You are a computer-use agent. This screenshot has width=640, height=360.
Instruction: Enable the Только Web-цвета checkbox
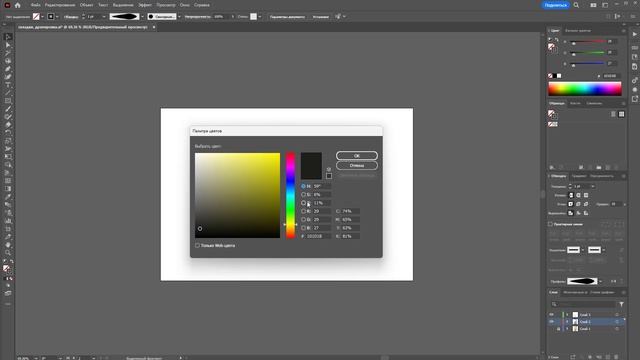tap(198, 245)
